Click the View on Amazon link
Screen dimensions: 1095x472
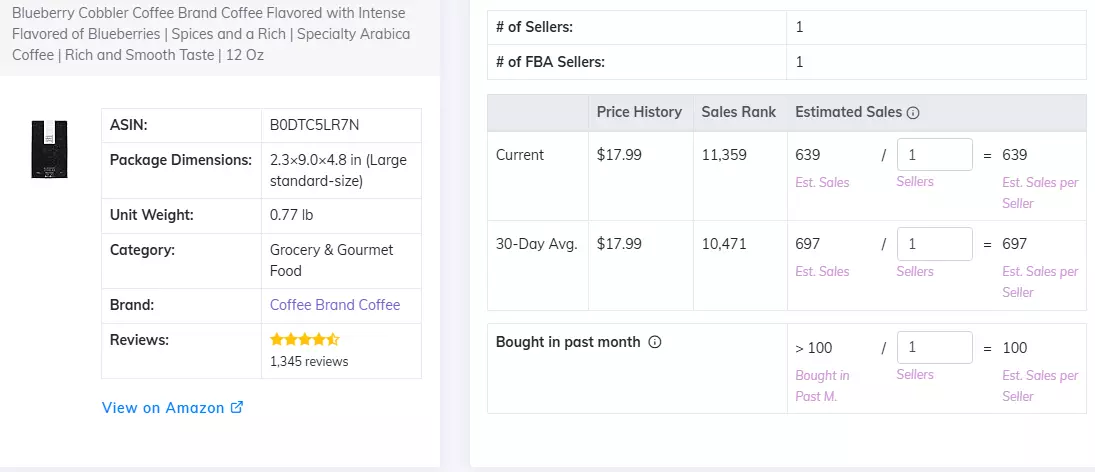172,408
